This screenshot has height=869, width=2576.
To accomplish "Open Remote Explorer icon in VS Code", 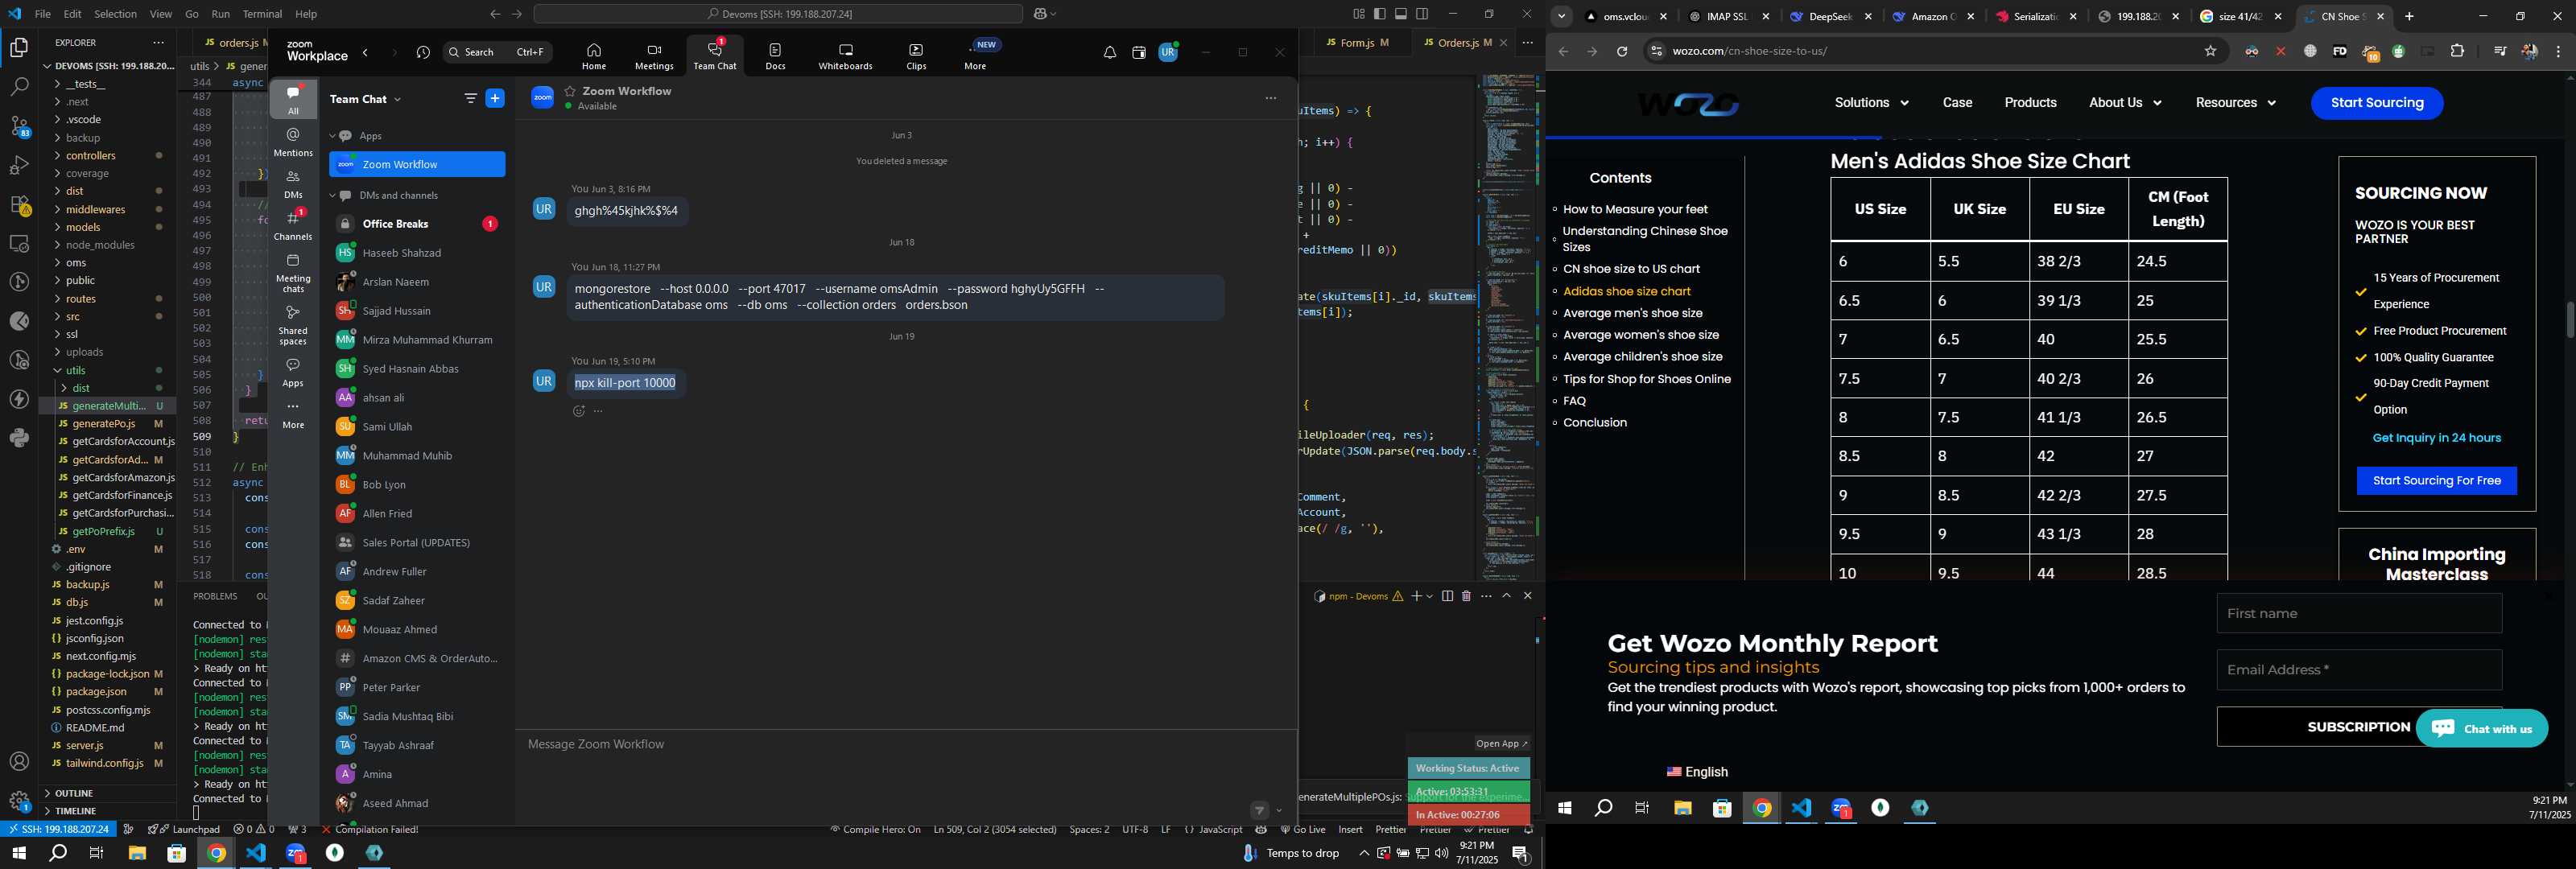I will click(x=19, y=244).
